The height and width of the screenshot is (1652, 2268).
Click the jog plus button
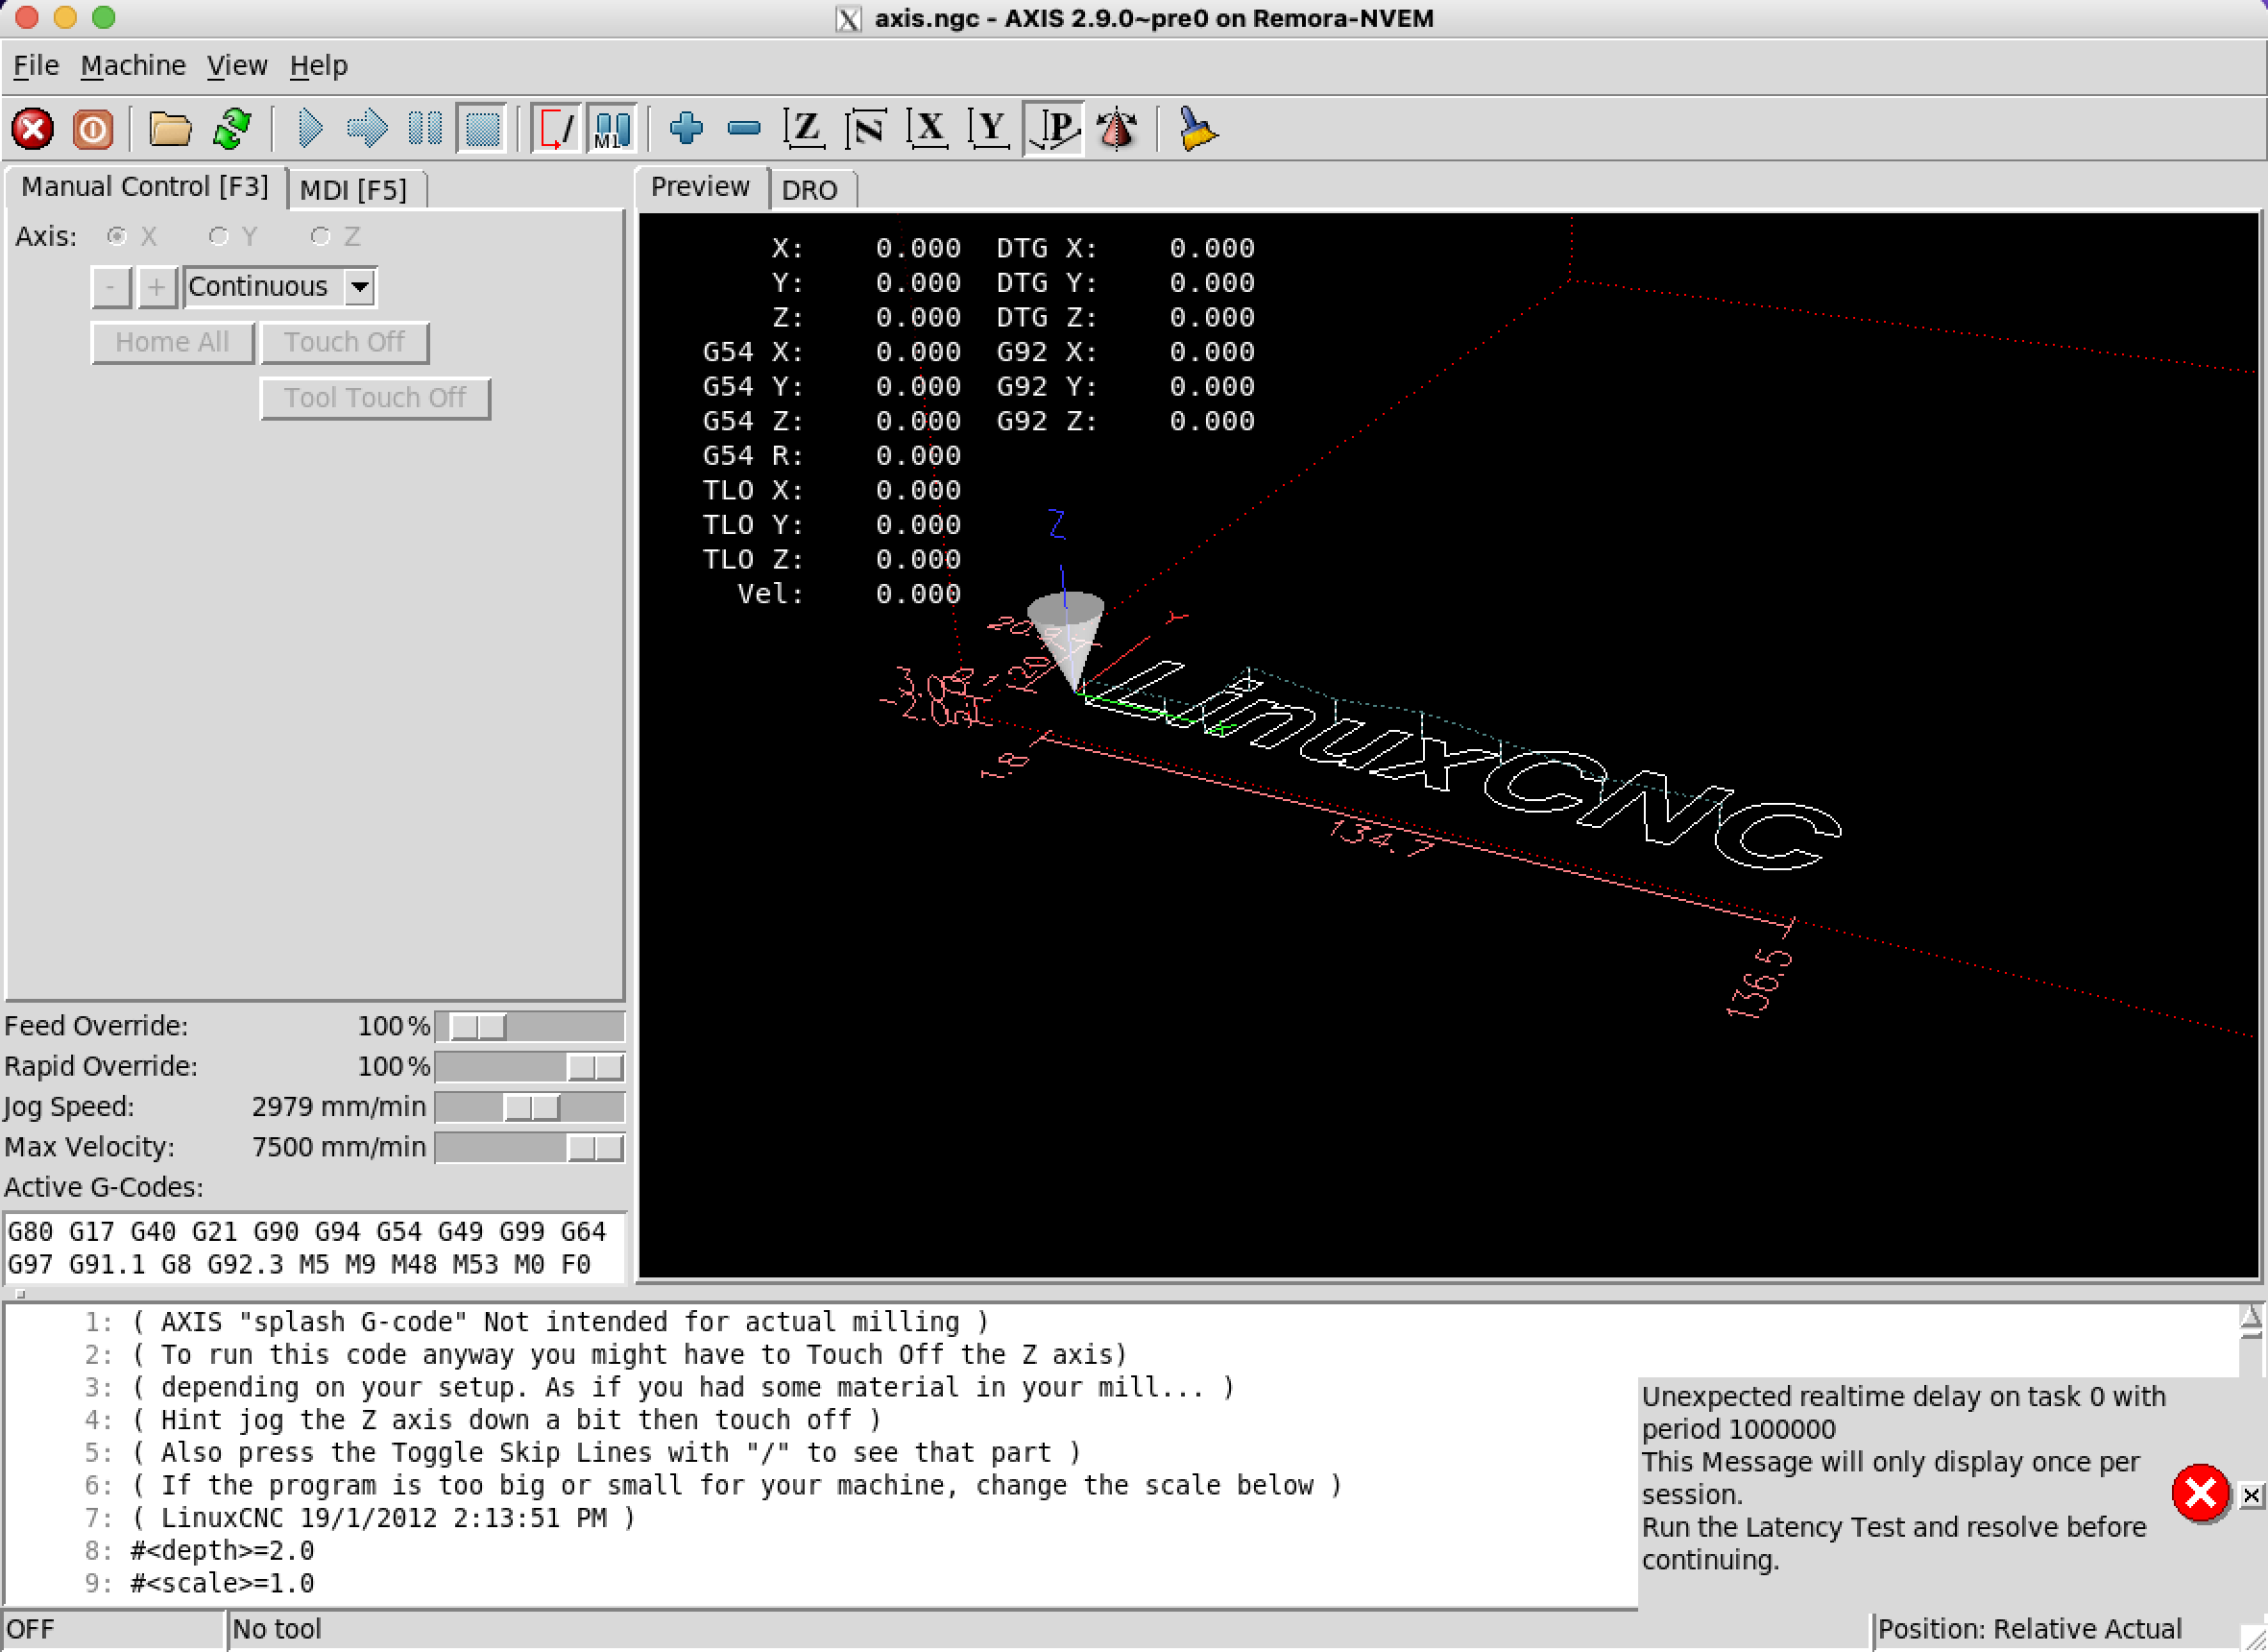tap(157, 287)
